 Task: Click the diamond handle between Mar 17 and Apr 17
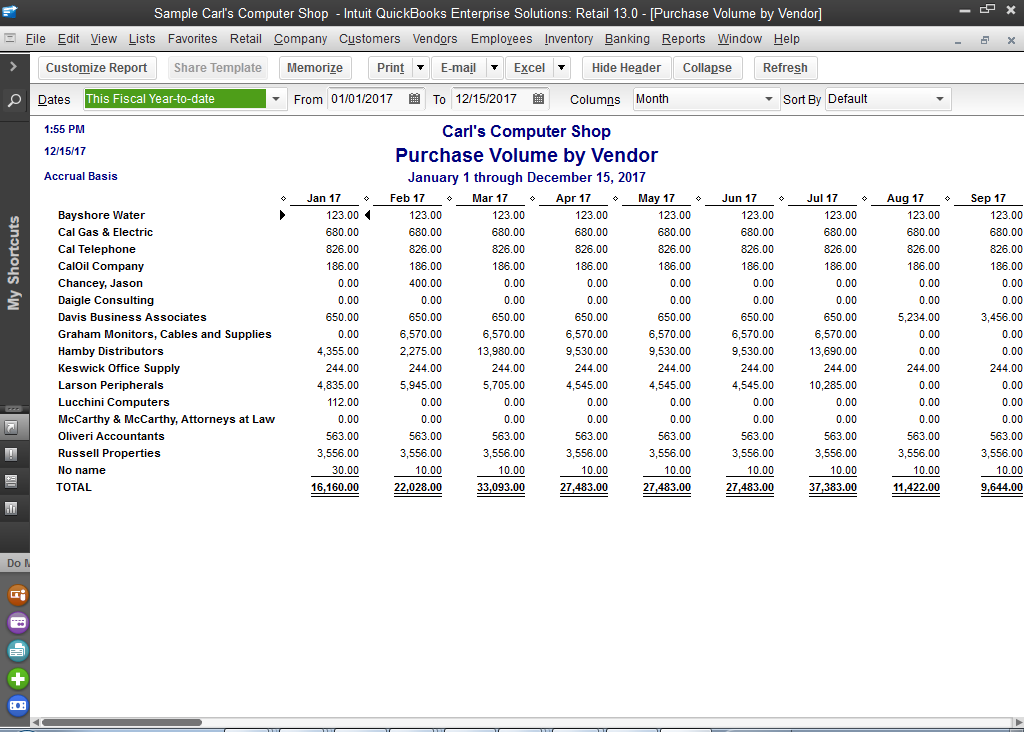[x=532, y=199]
